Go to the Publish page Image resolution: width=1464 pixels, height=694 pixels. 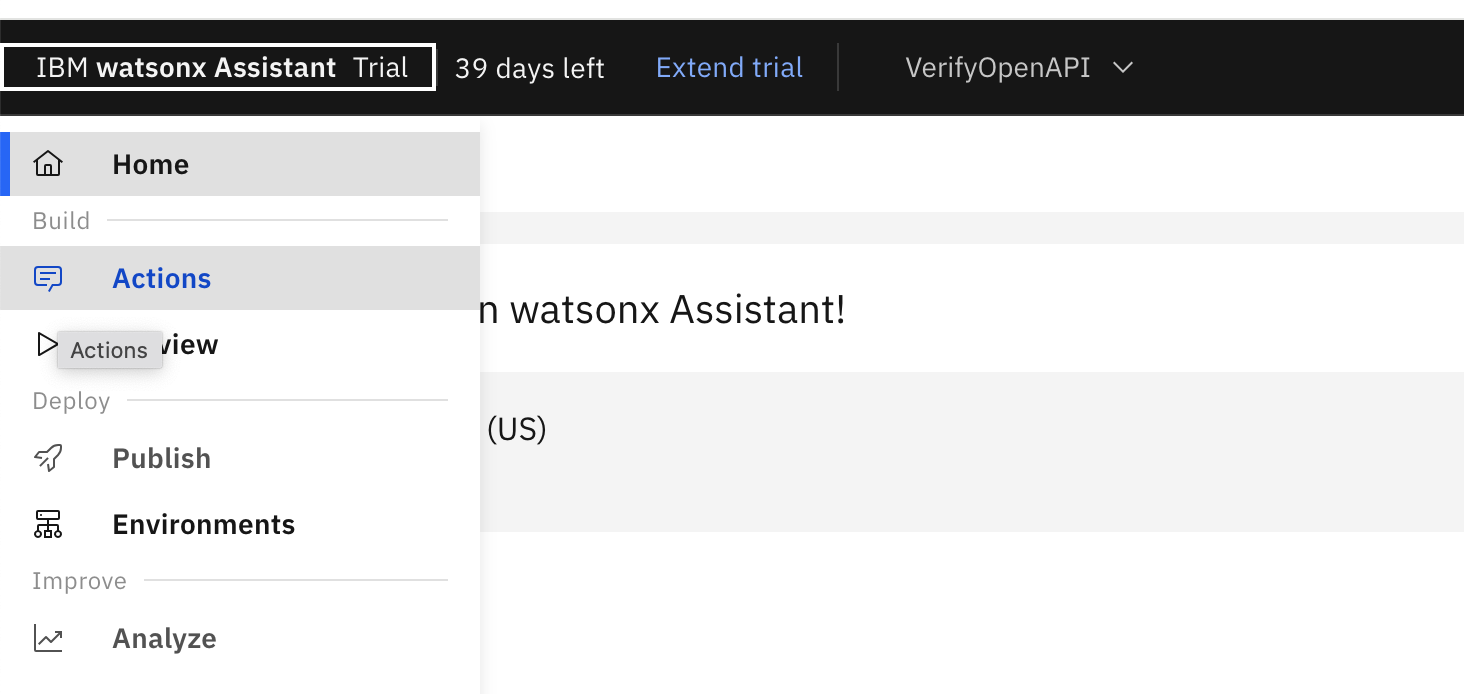click(162, 458)
